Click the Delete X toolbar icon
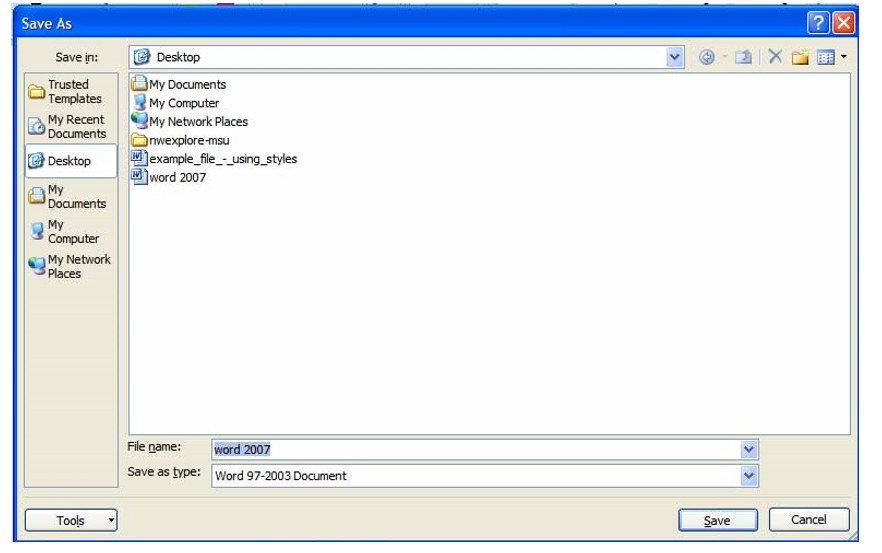 [775, 56]
